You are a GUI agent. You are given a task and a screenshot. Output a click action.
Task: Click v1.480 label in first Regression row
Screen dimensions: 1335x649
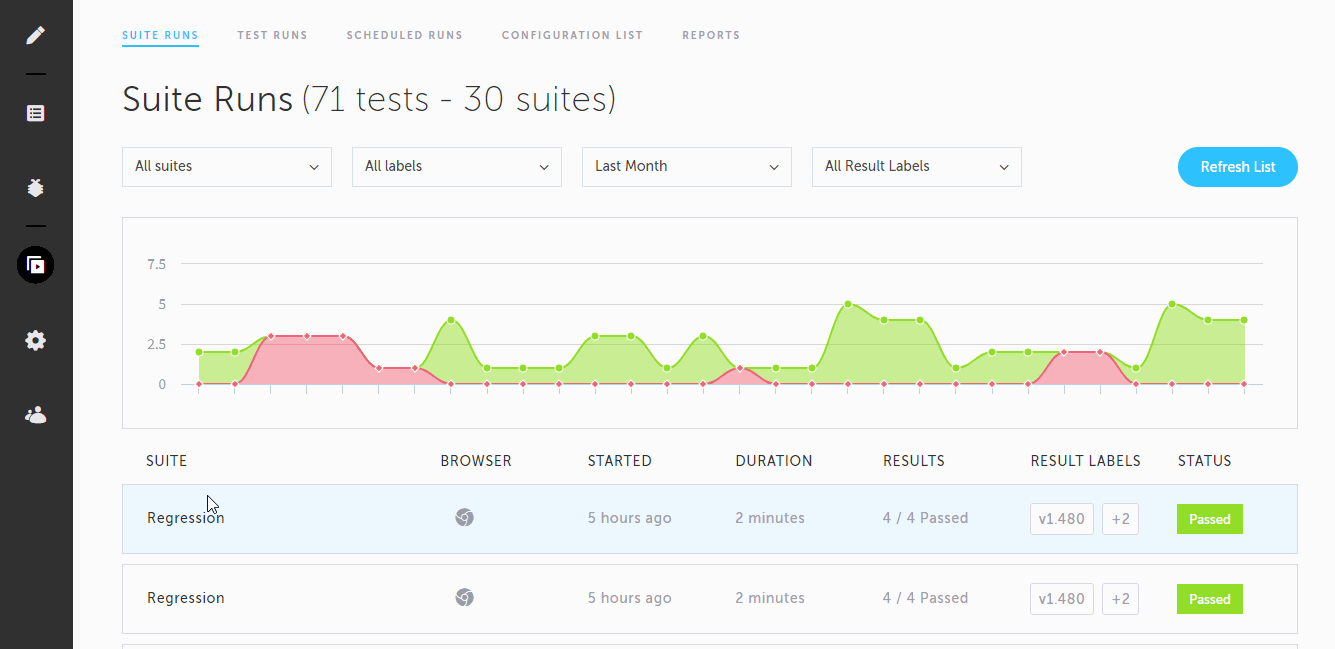point(1062,519)
